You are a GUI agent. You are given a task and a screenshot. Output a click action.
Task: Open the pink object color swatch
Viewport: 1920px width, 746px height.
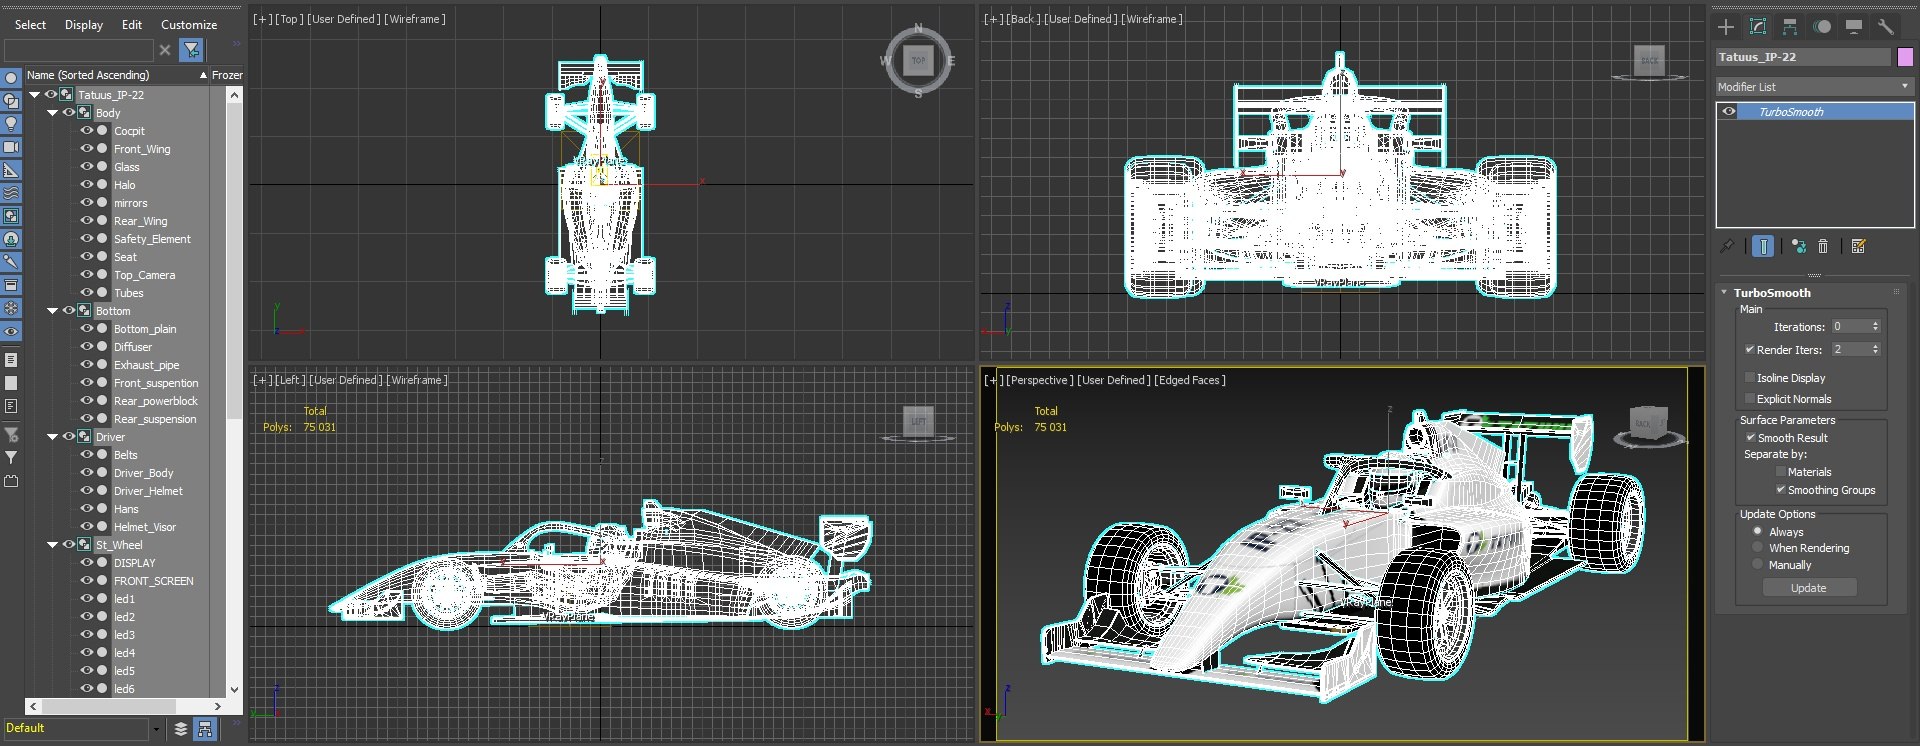1905,57
